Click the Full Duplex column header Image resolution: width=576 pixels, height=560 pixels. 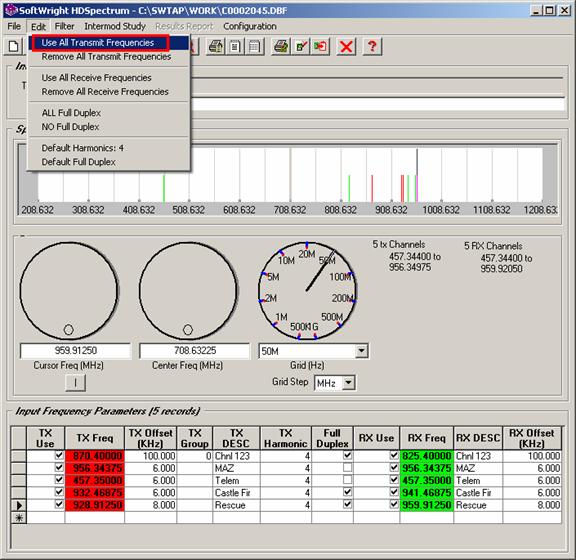332,438
